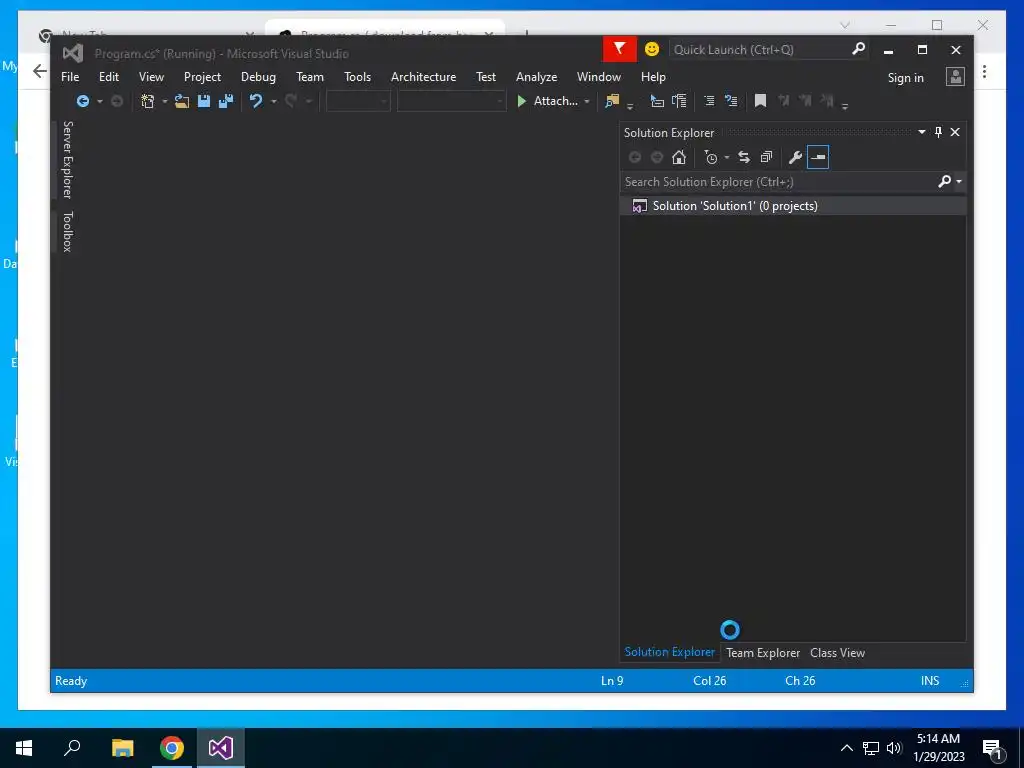Click the Windows Start button
Image resolution: width=1024 pixels, height=768 pixels.
coord(24,748)
